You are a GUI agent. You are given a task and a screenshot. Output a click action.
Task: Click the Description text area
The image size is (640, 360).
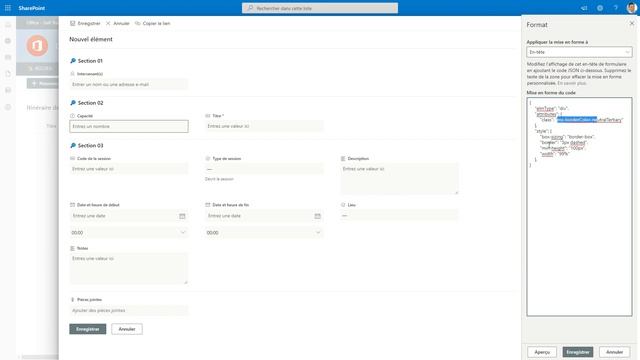click(x=399, y=179)
